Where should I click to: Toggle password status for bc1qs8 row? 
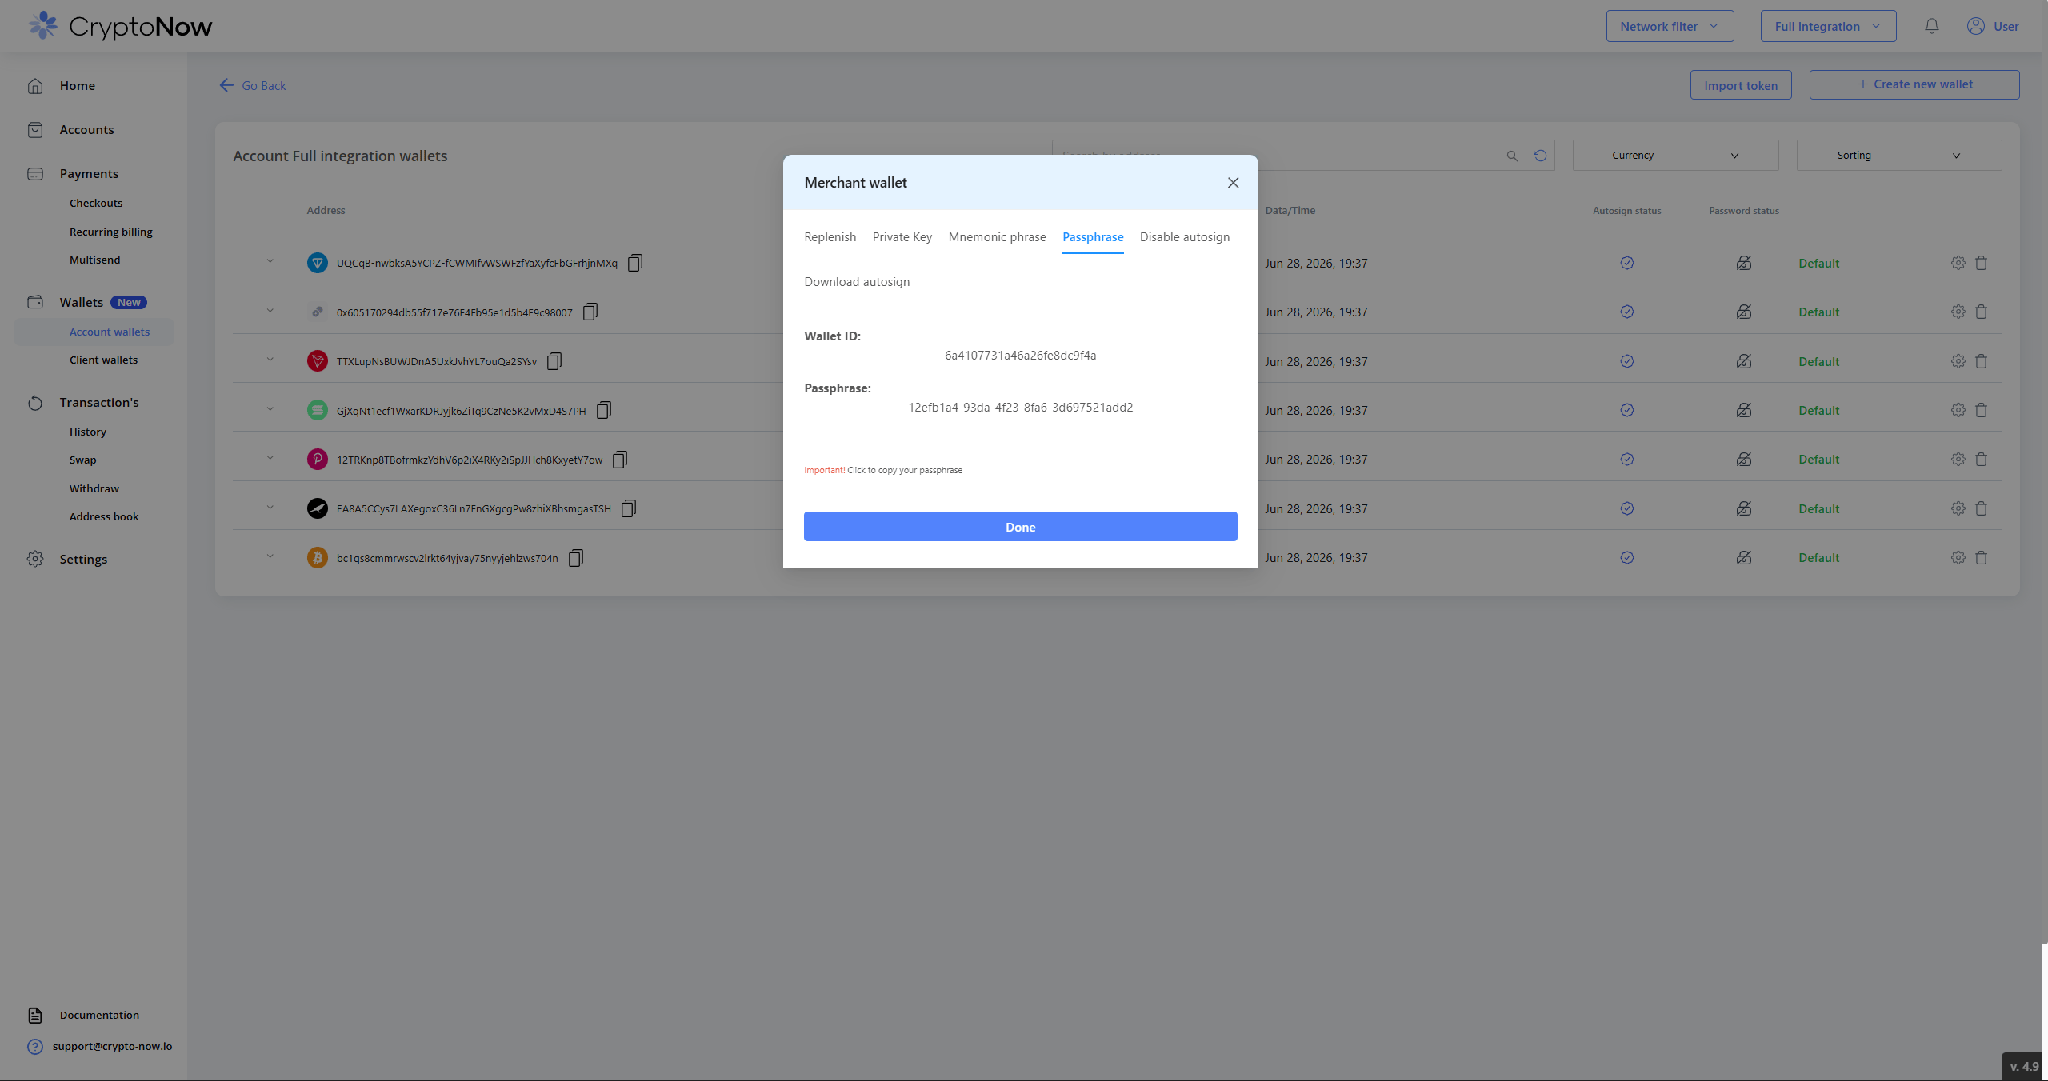(x=1744, y=557)
